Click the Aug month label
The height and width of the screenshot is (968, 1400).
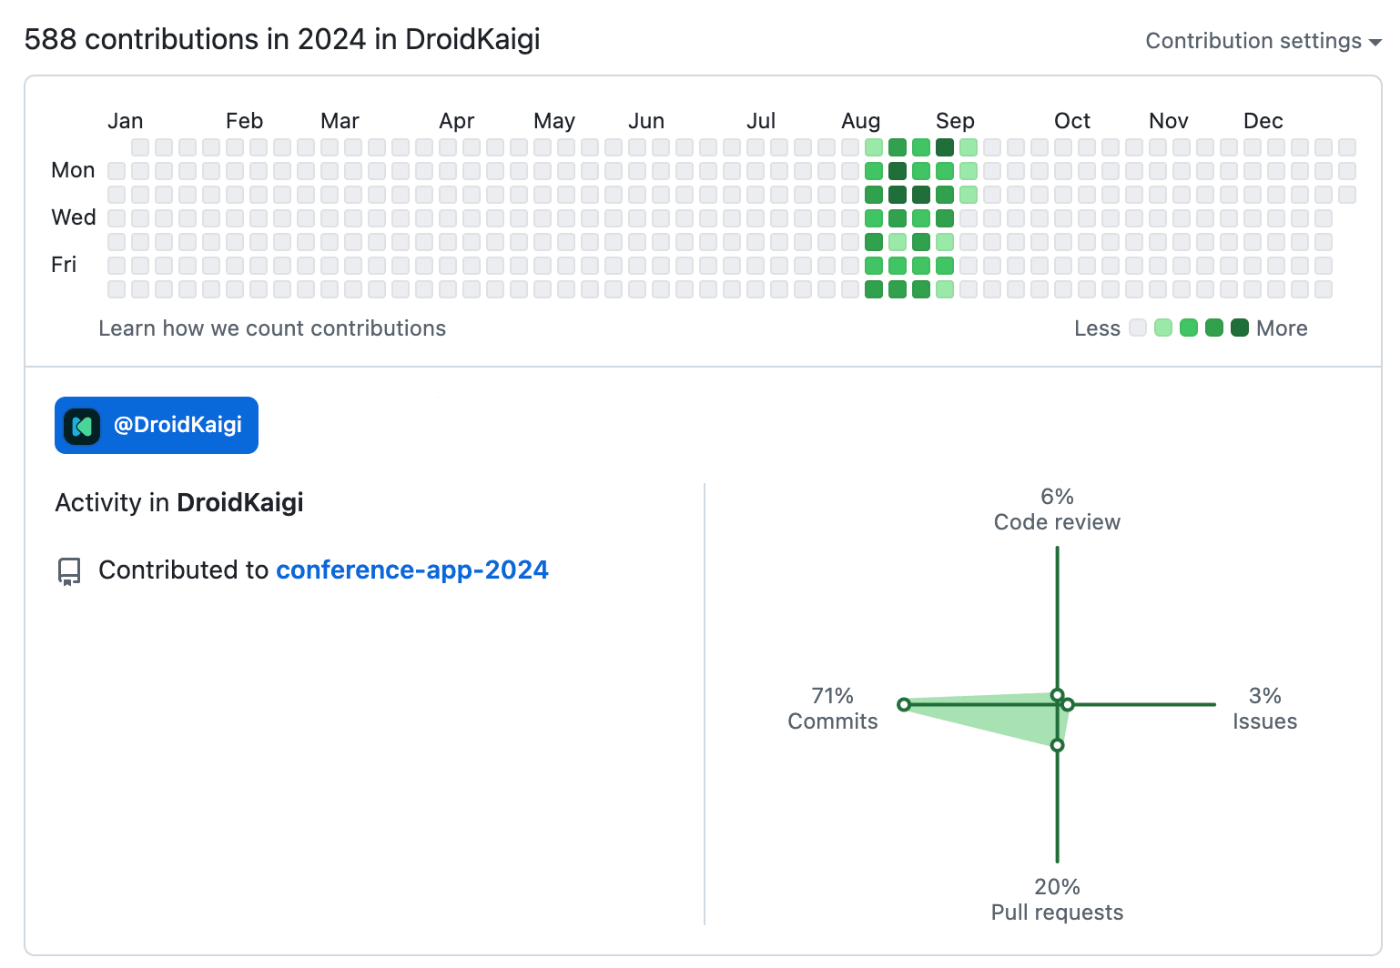click(x=861, y=121)
